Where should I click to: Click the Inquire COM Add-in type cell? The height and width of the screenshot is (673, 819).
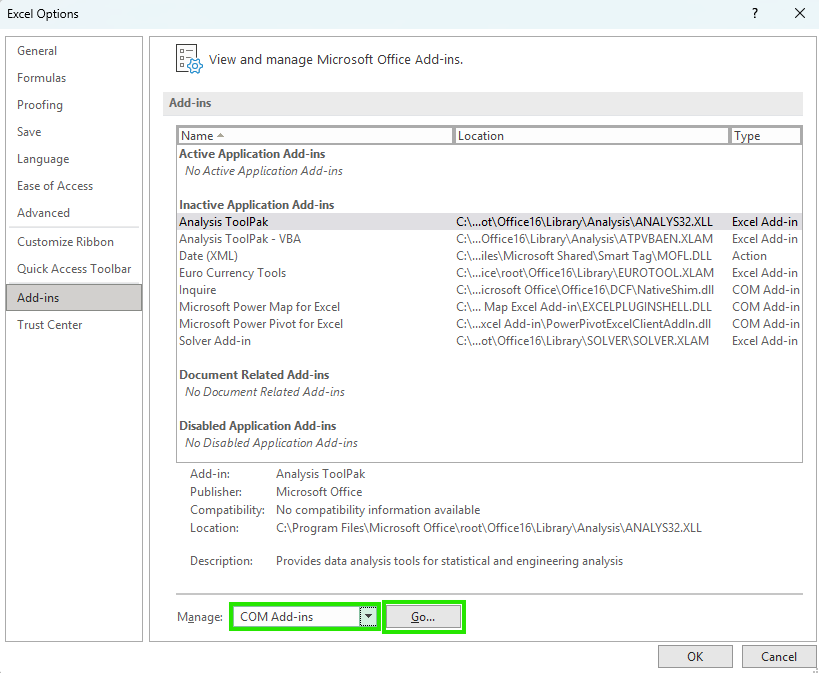point(765,290)
